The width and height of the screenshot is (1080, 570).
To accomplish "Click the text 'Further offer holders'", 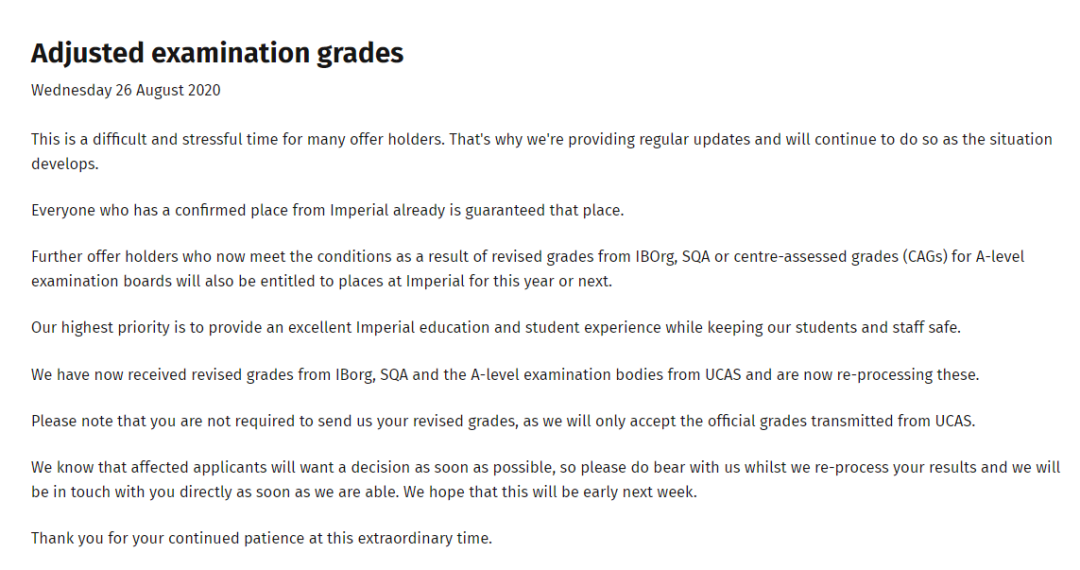I will (x=105, y=257).
